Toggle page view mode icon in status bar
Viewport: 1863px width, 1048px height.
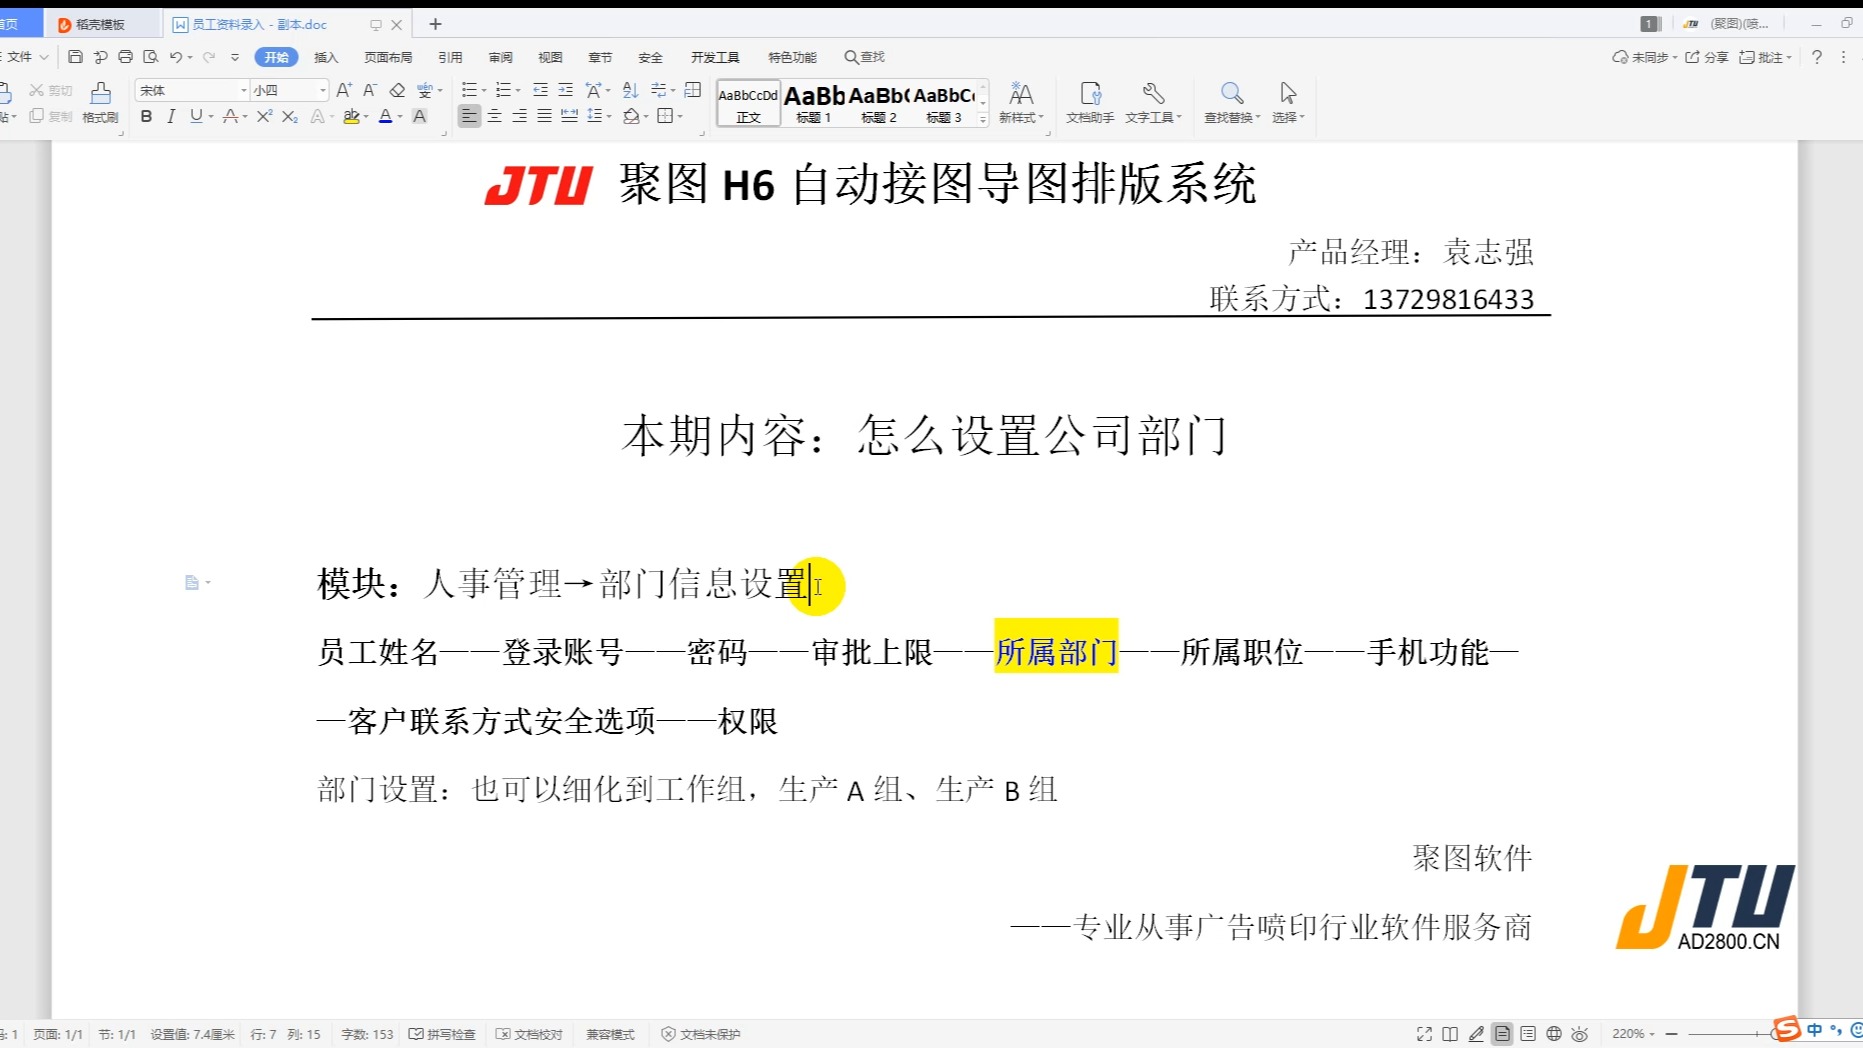point(1502,1034)
